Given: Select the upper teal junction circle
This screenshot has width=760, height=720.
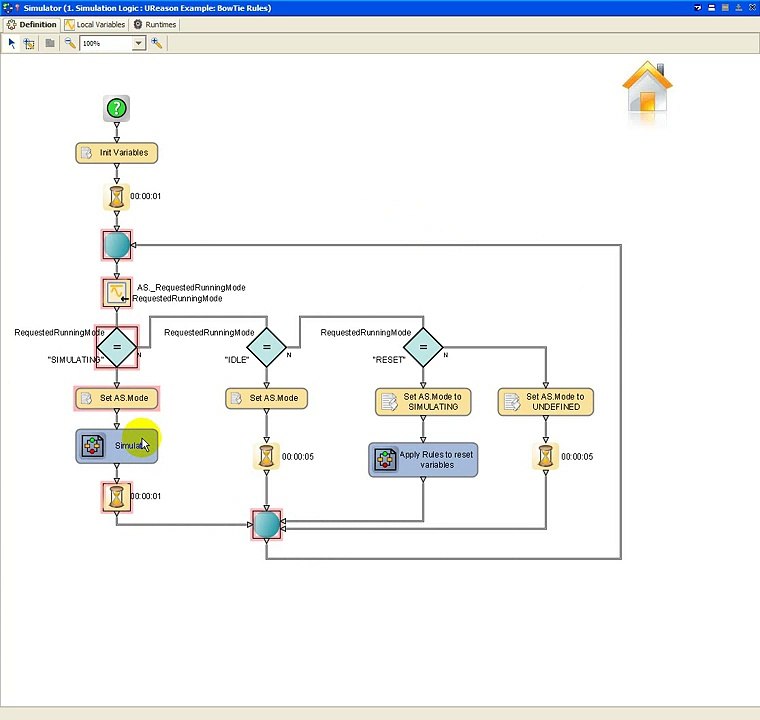Looking at the screenshot, I should (x=116, y=245).
